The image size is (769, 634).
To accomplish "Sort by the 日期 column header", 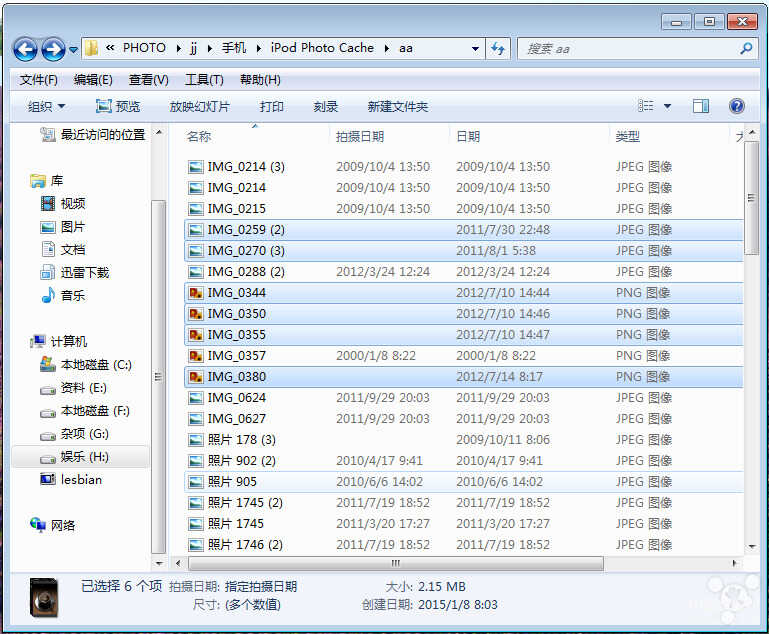I will 468,136.
